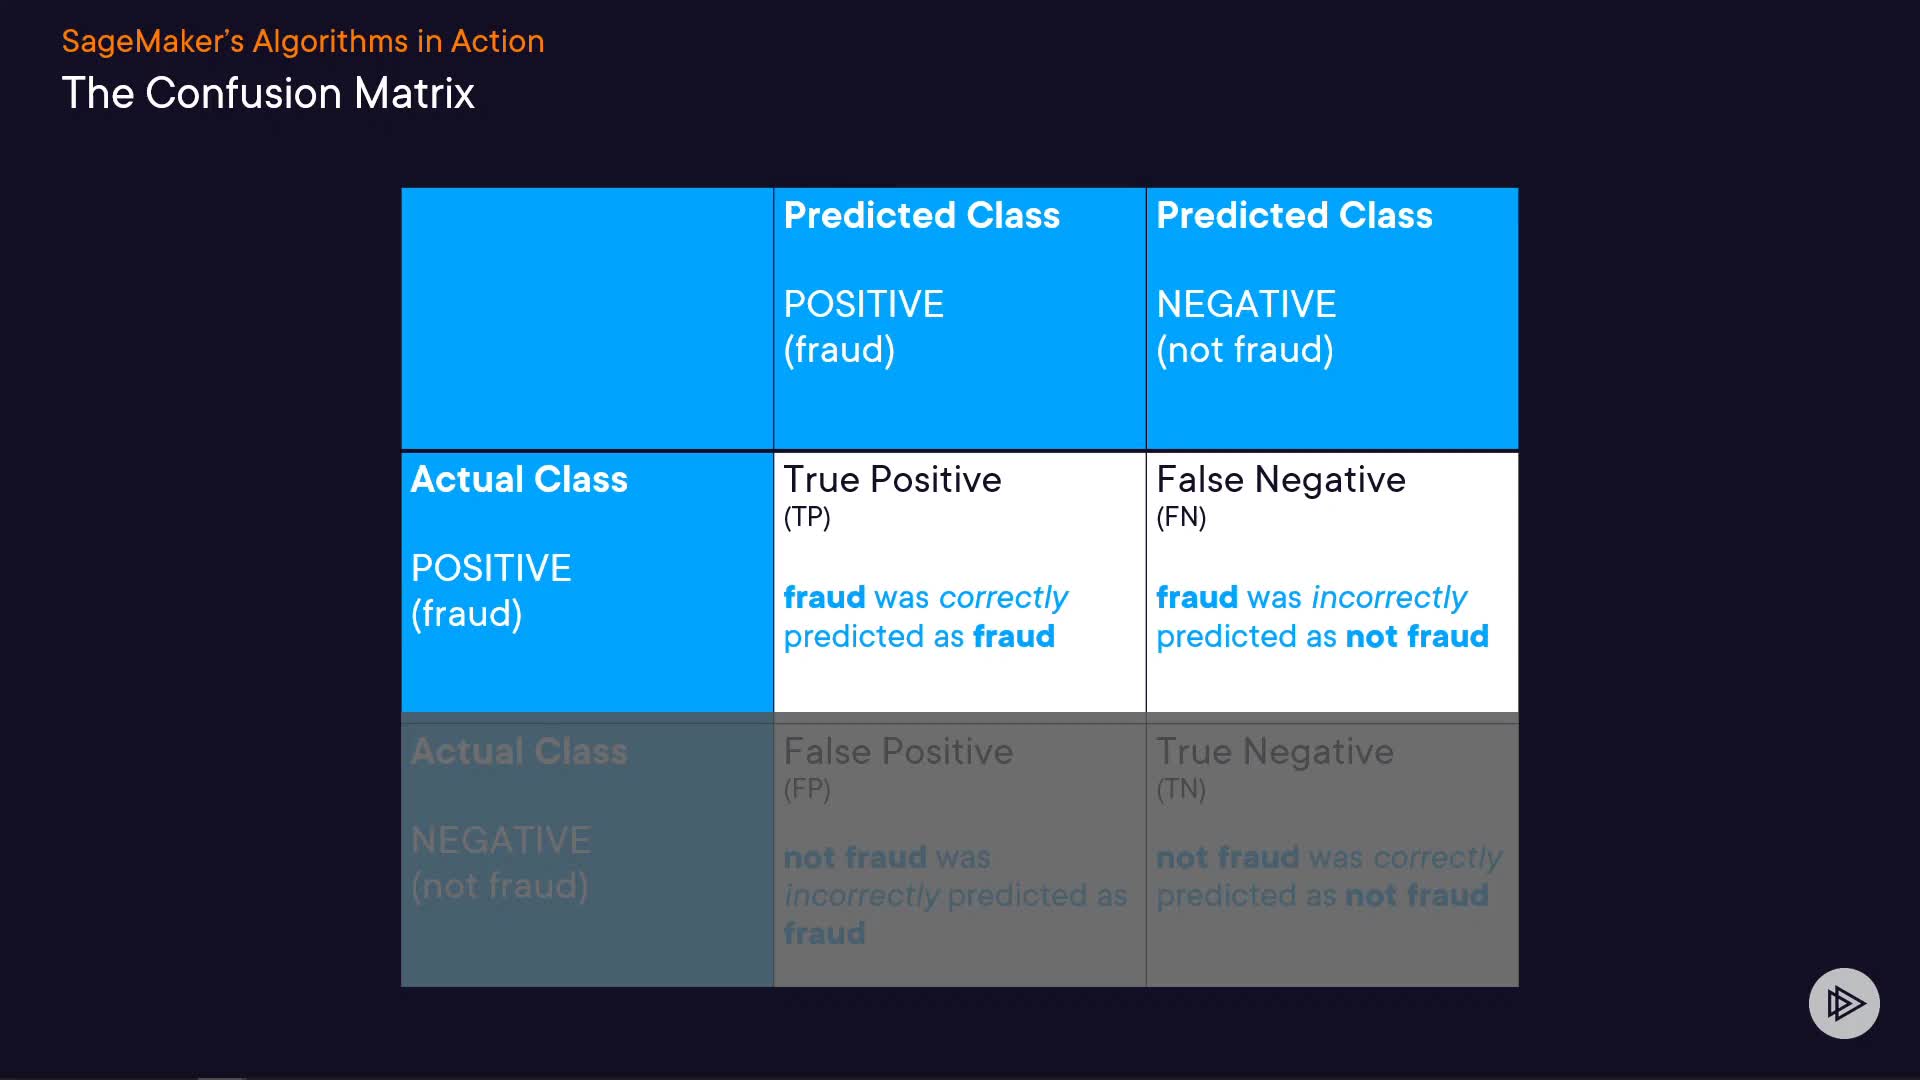The width and height of the screenshot is (1920, 1080).
Task: Click the (TP) abbreviation label
Action: [807, 517]
